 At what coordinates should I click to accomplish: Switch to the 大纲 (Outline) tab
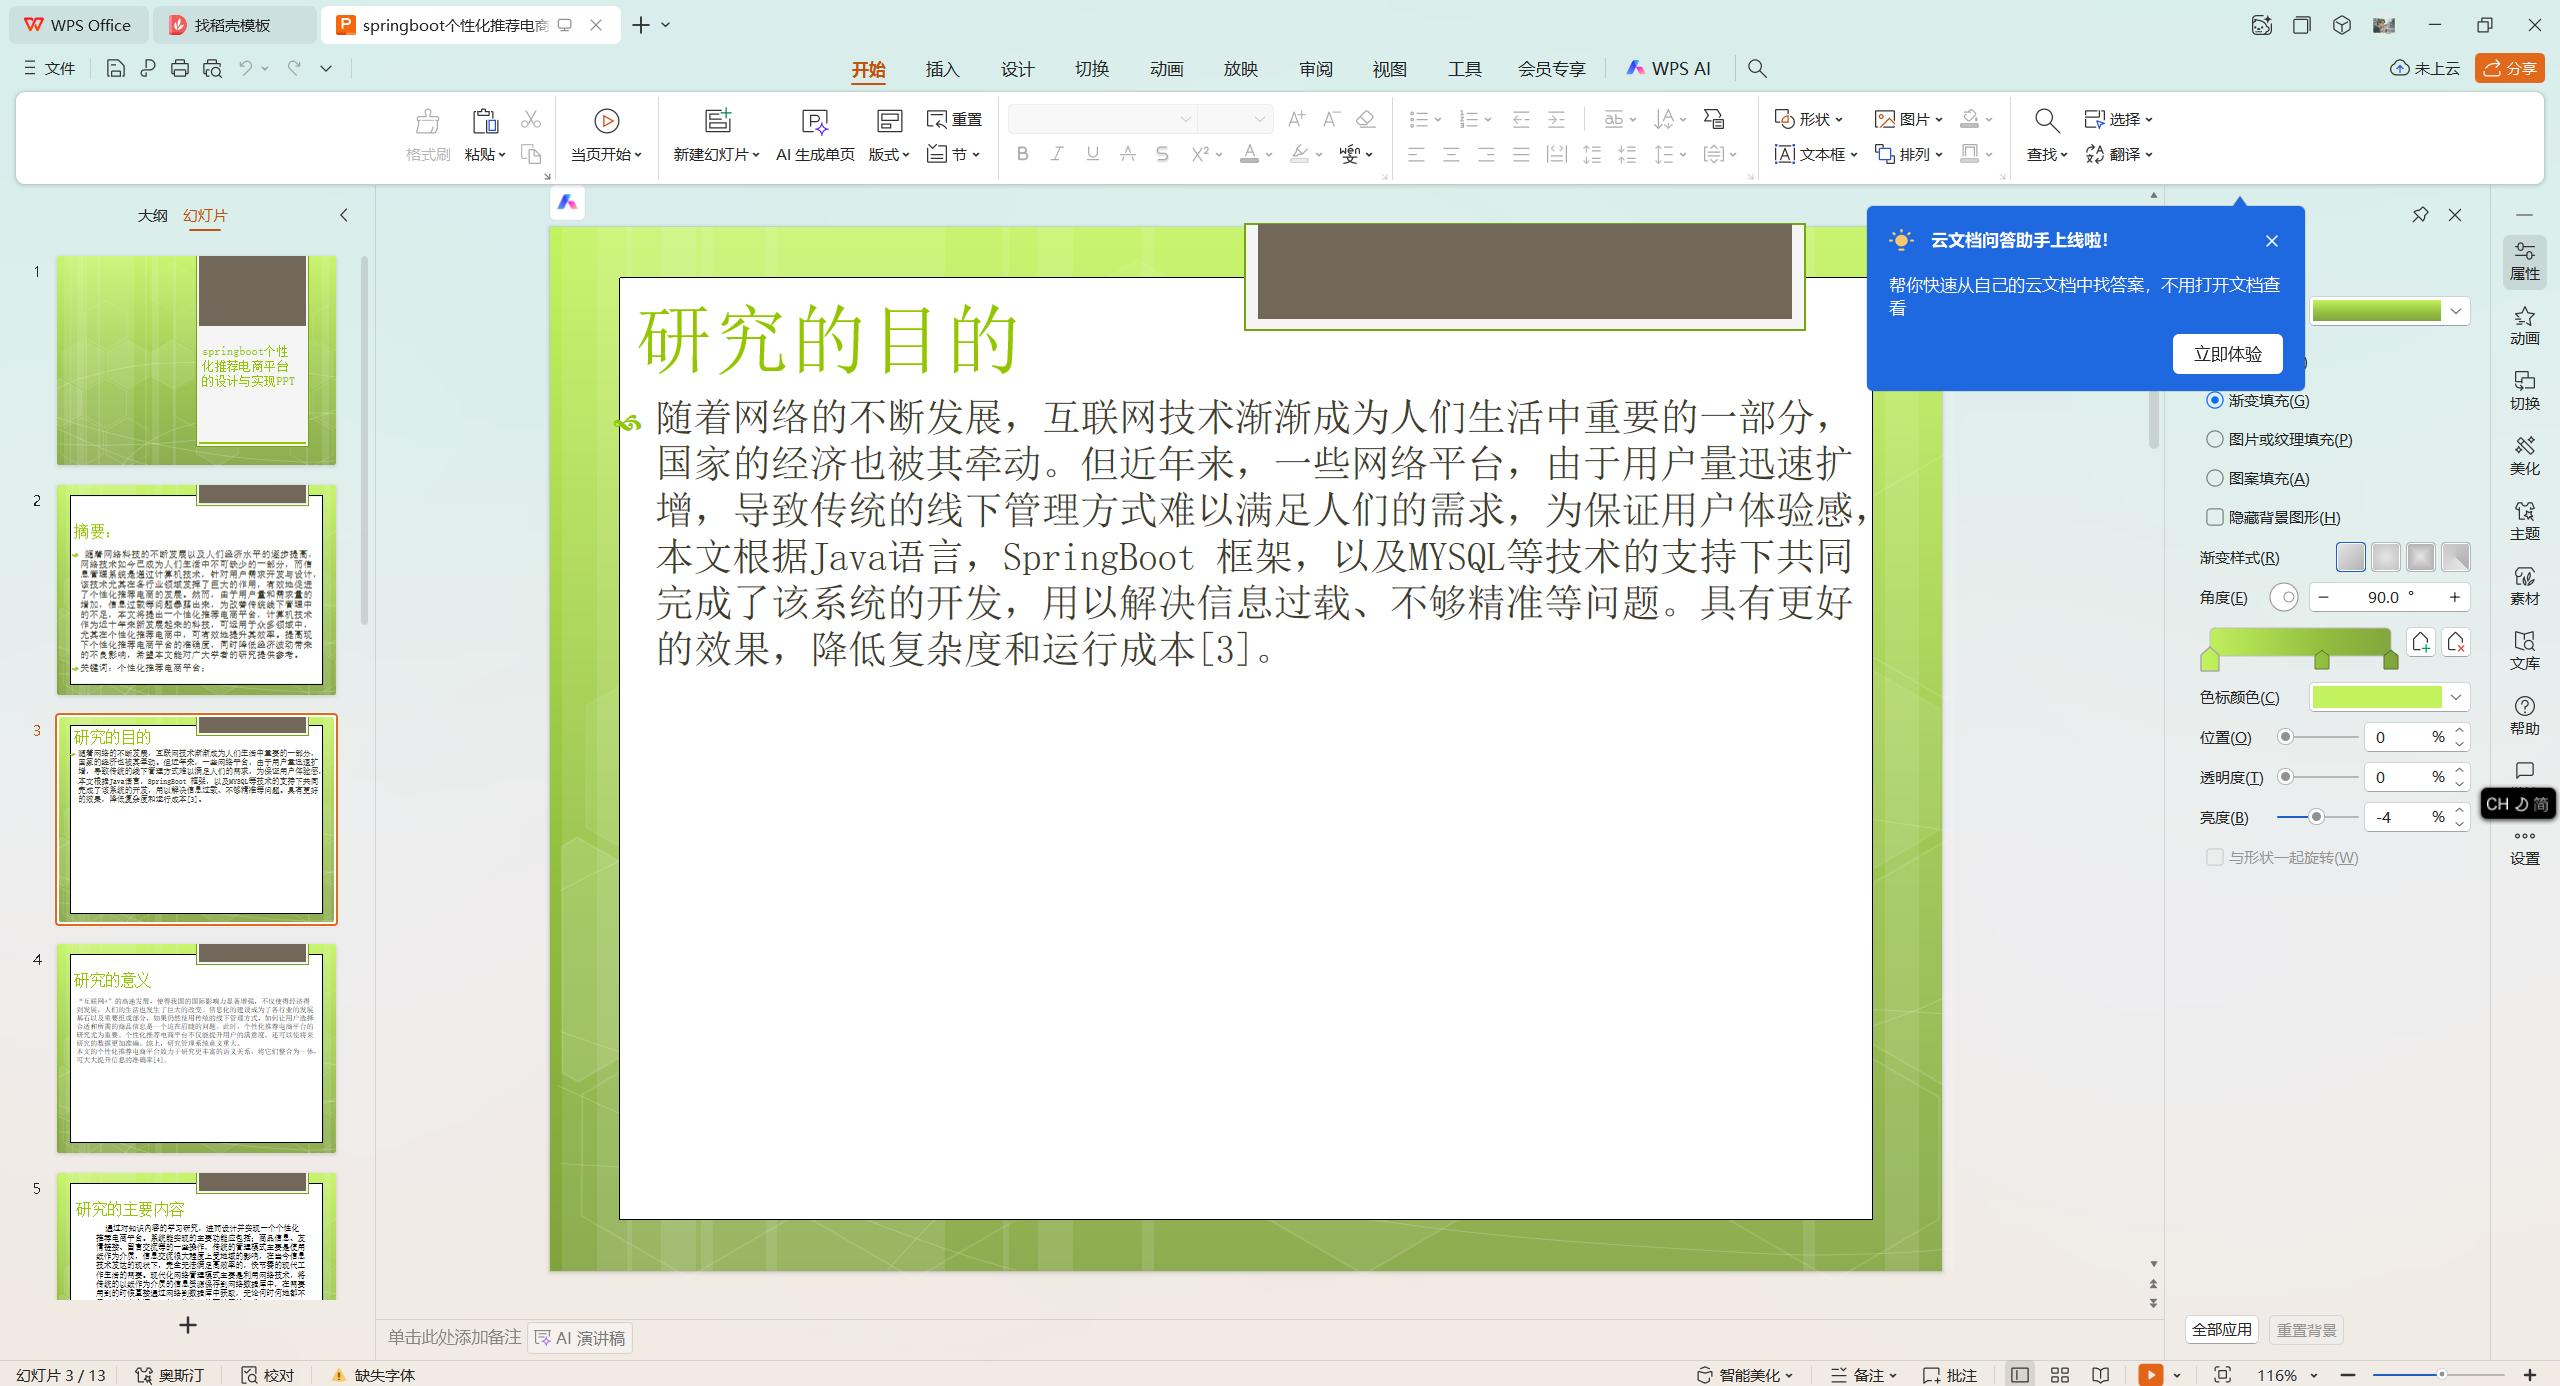152,215
